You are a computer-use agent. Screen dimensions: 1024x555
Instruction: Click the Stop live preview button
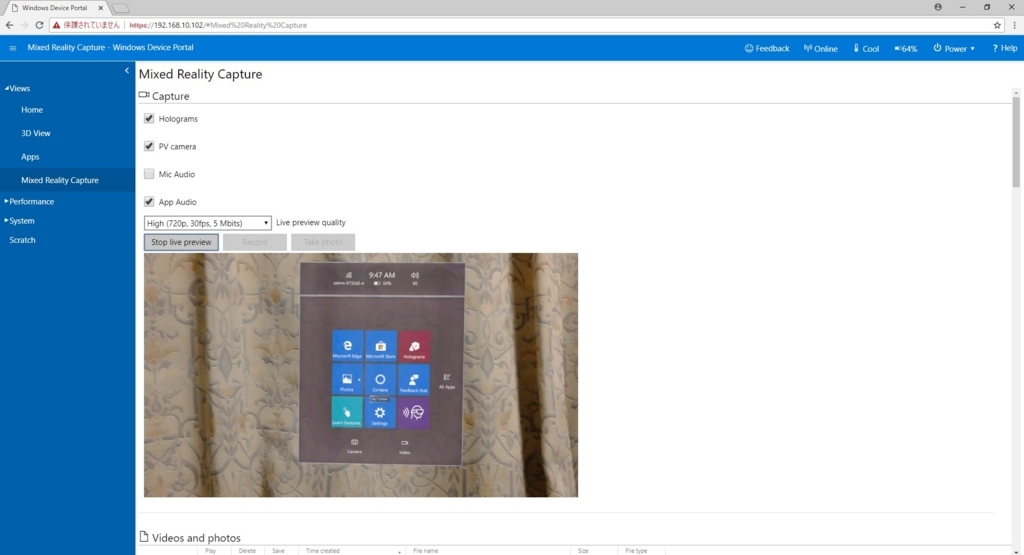182,242
